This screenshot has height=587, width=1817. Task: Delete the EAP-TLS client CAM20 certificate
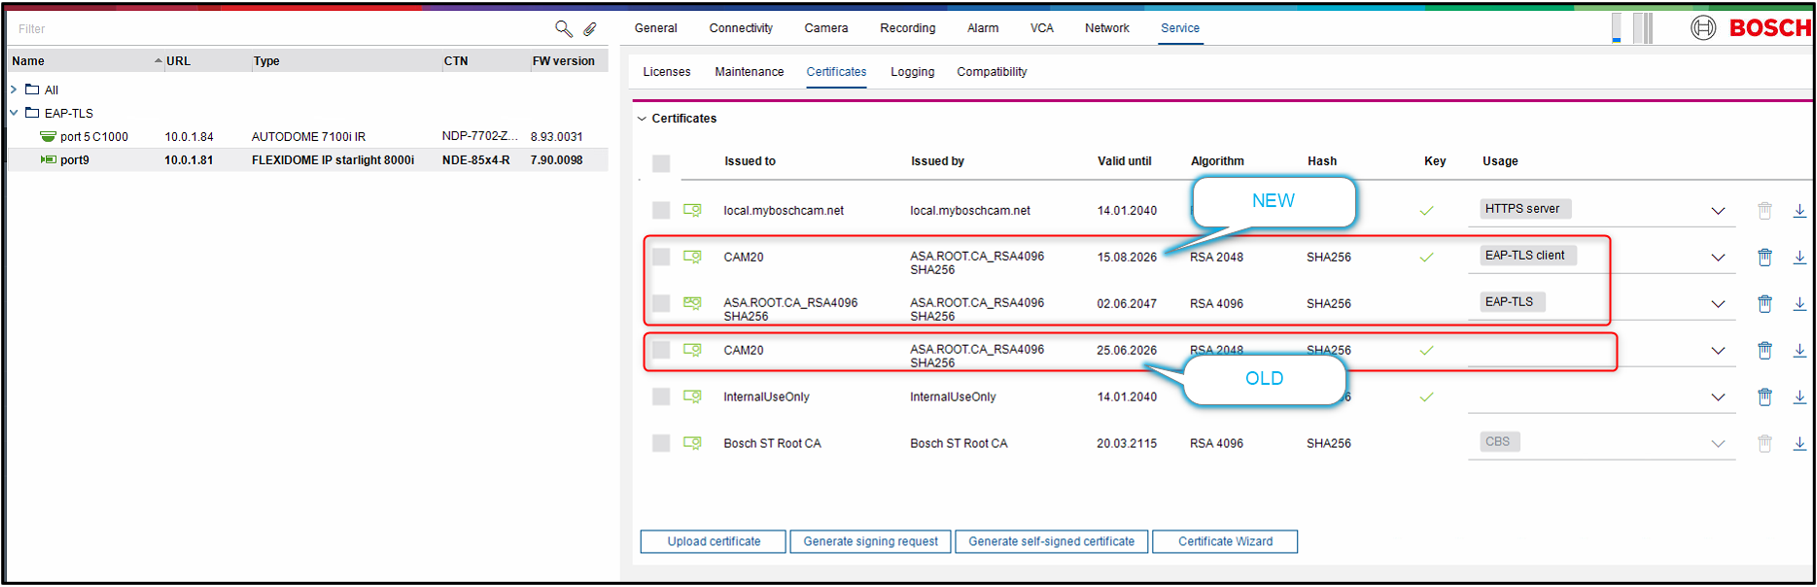1764,257
